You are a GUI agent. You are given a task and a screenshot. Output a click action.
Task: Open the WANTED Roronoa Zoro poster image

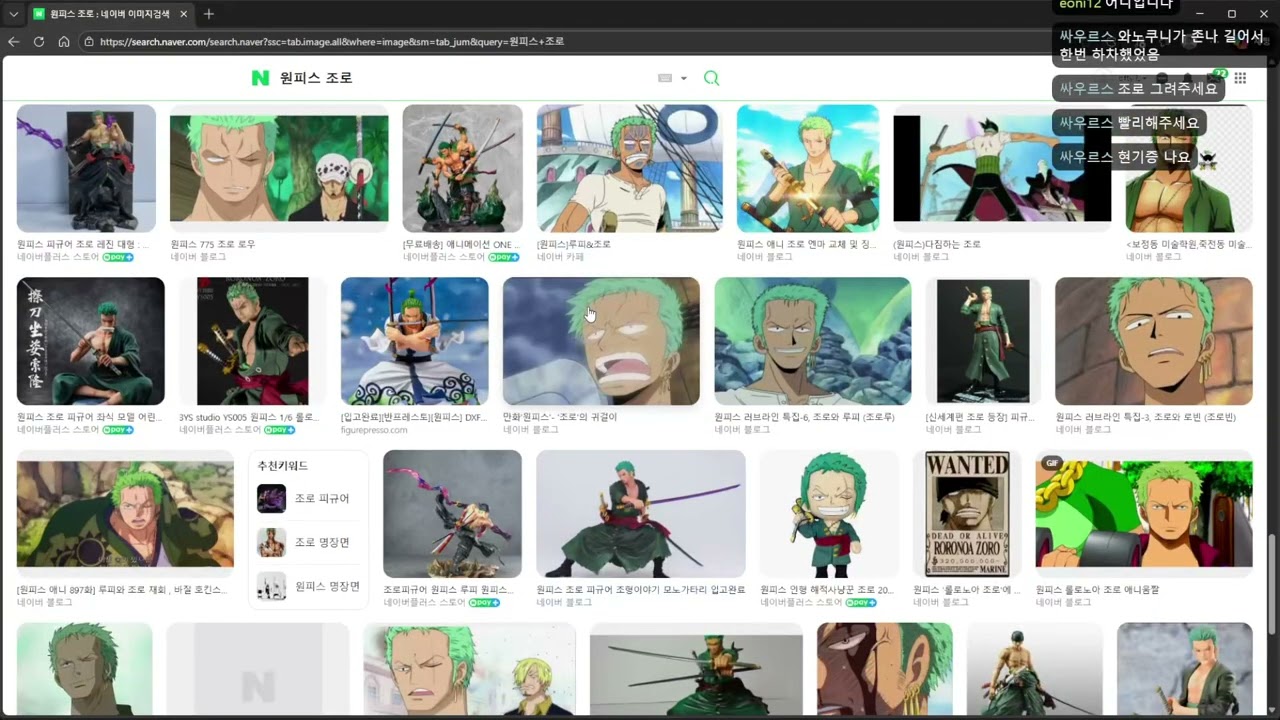coord(967,514)
